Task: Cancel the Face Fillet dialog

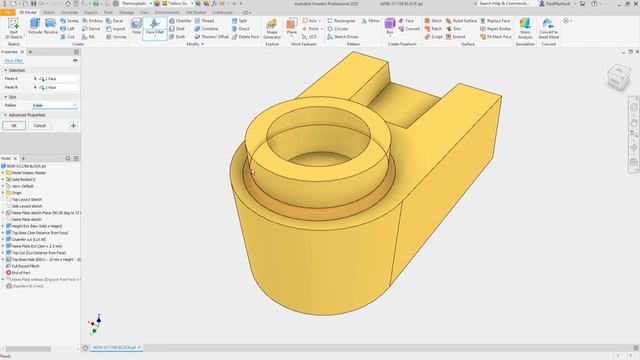Action: 40,126
